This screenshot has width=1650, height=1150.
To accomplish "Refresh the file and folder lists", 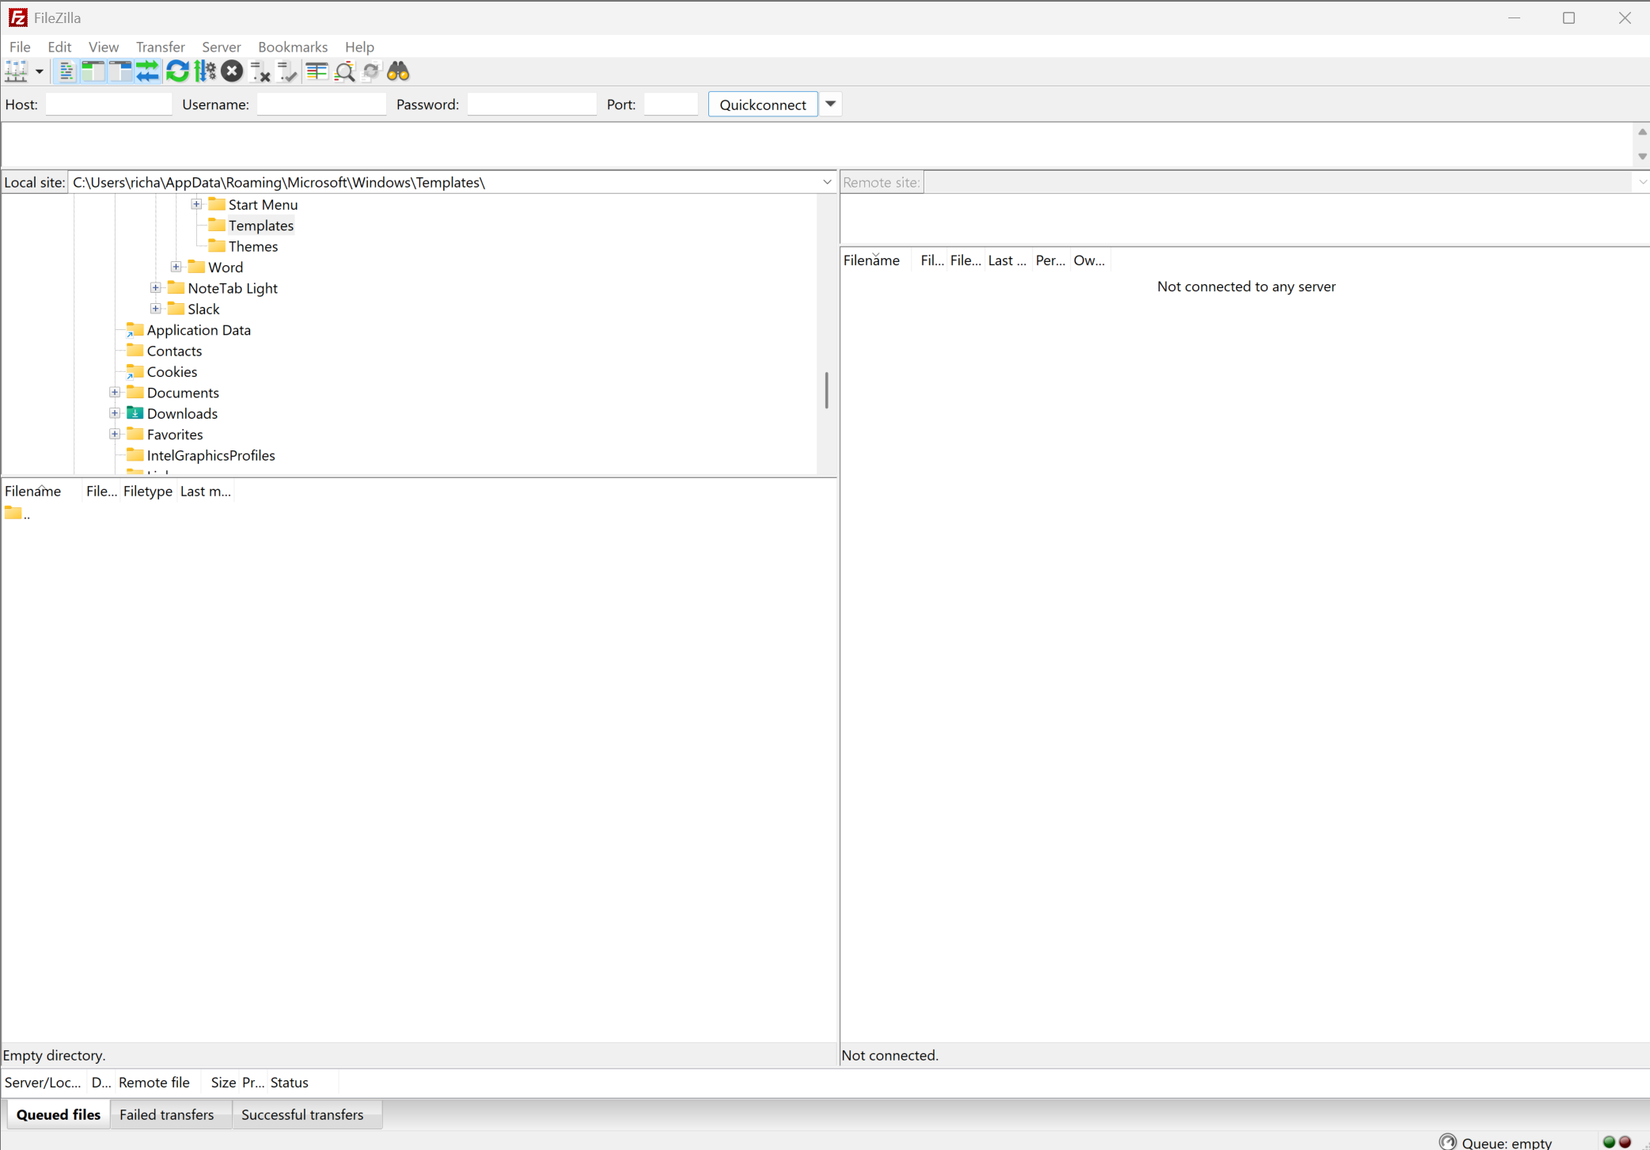I will tap(178, 71).
